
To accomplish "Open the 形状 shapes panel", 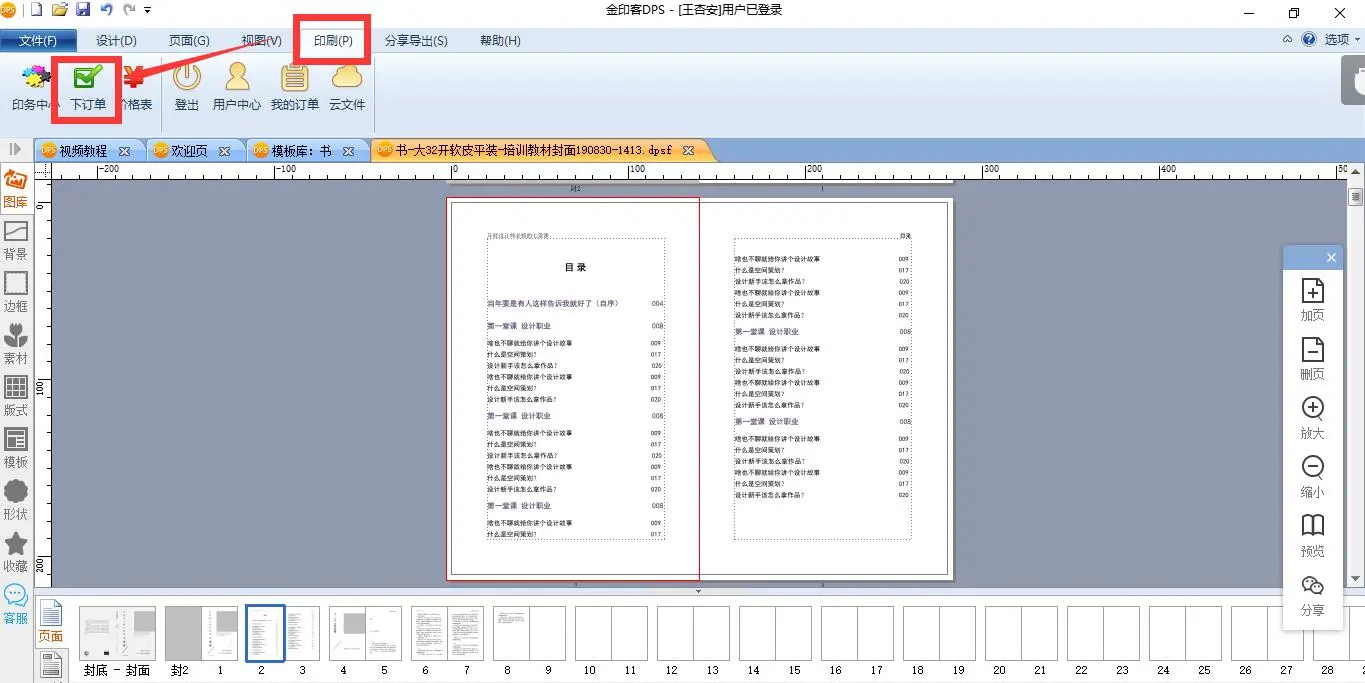I will [x=15, y=501].
